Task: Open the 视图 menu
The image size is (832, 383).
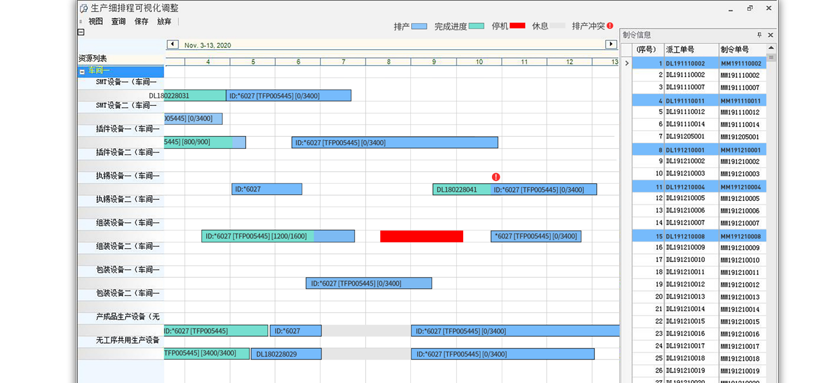Action: tap(96, 22)
